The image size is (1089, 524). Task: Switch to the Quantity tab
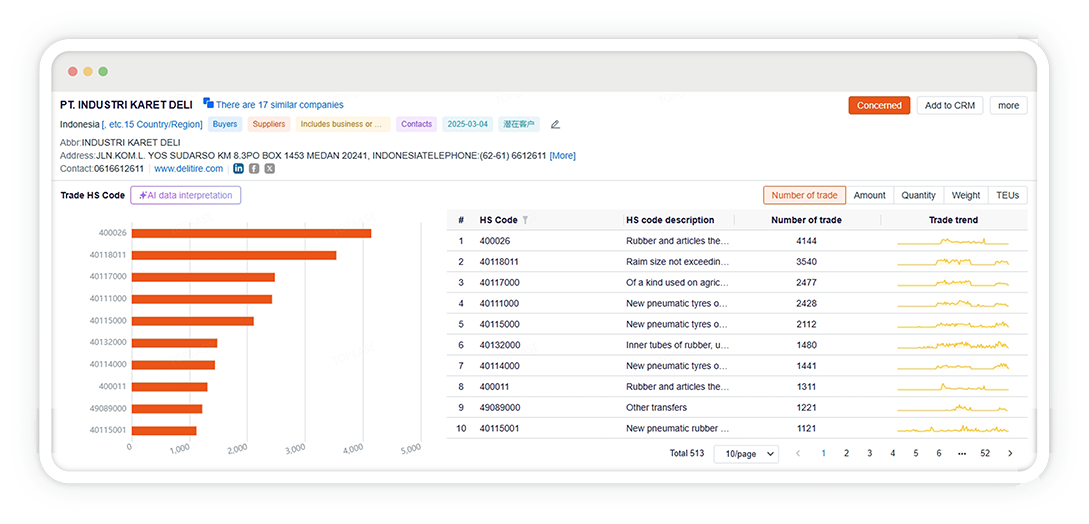tap(918, 195)
